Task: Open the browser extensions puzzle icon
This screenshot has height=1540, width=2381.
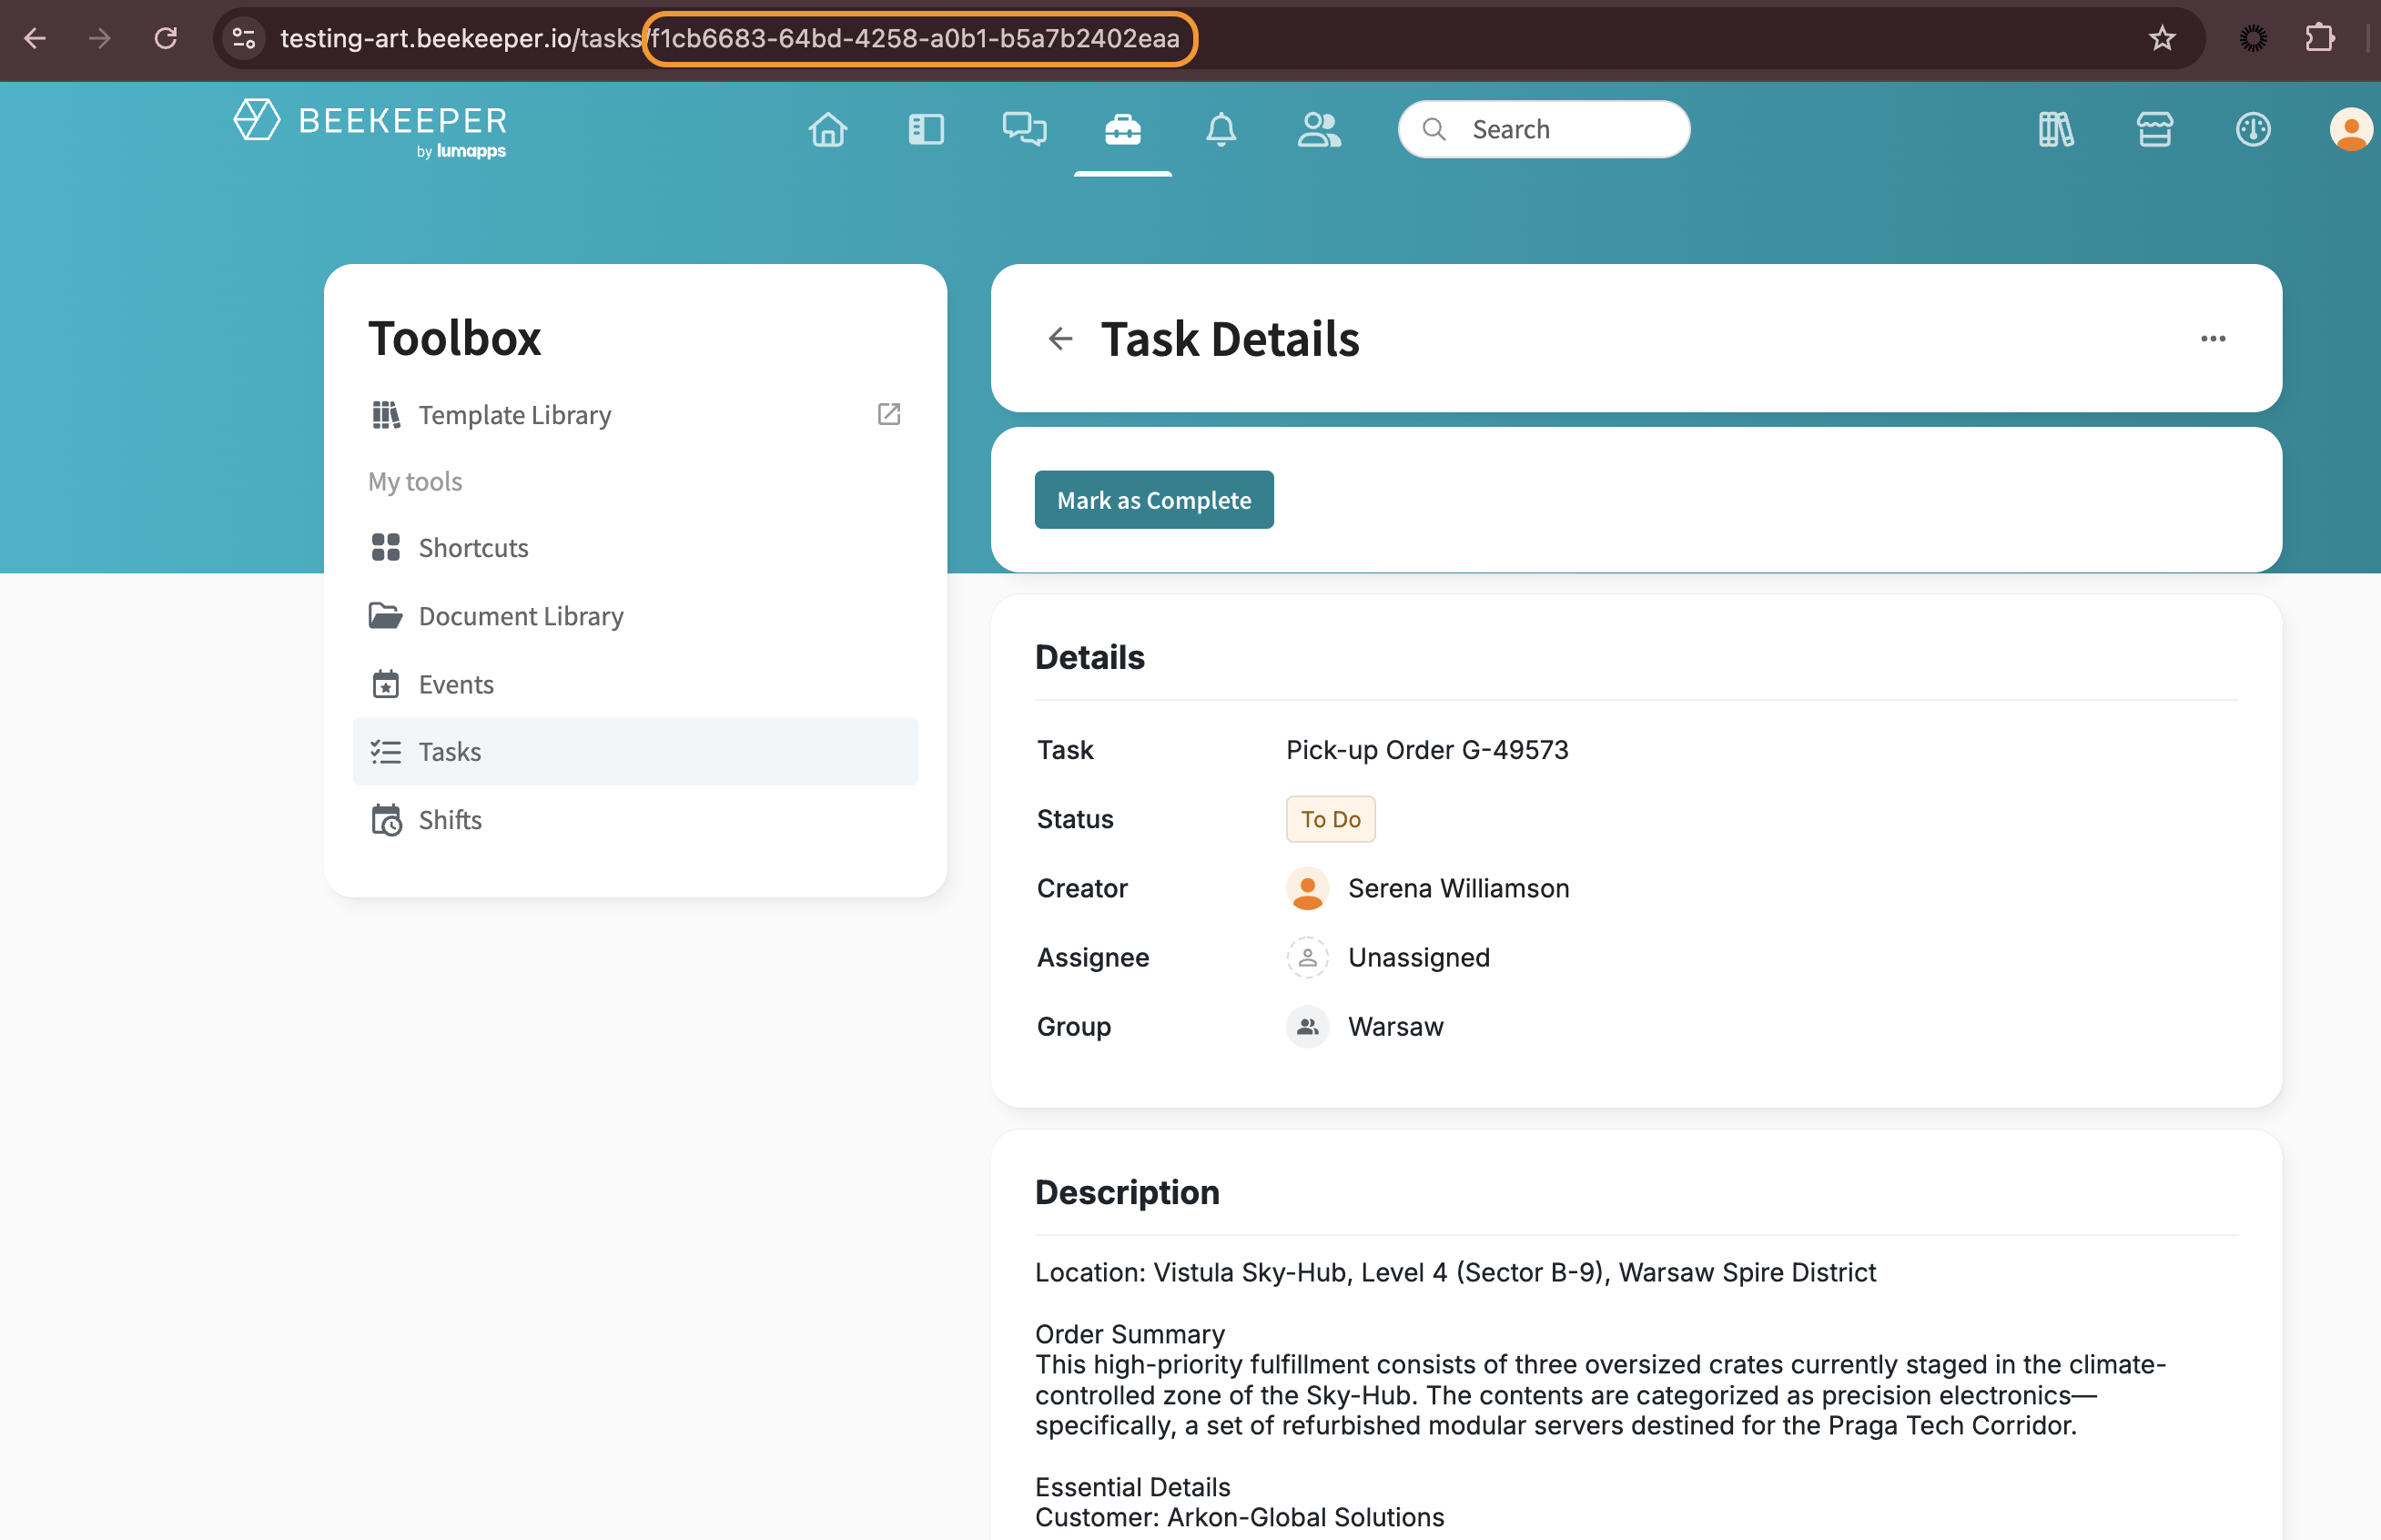Action: coord(2319,38)
